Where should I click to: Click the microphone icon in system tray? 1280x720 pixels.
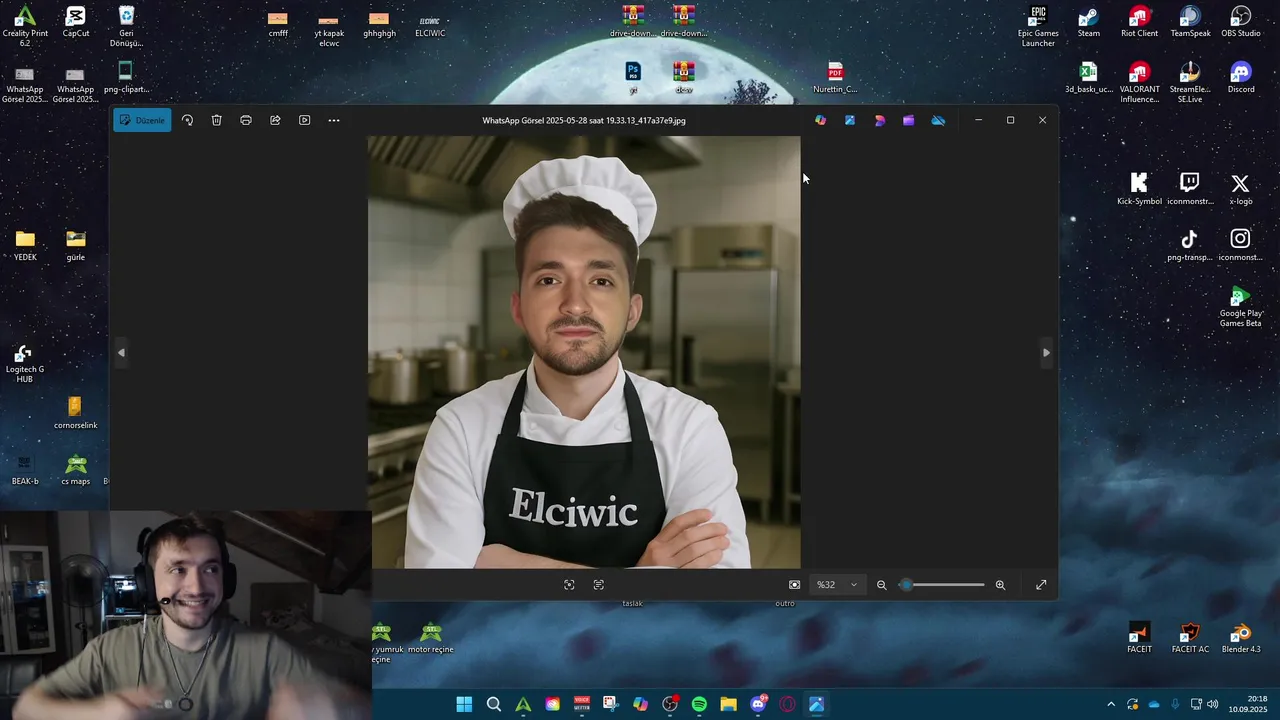[x=1175, y=704]
